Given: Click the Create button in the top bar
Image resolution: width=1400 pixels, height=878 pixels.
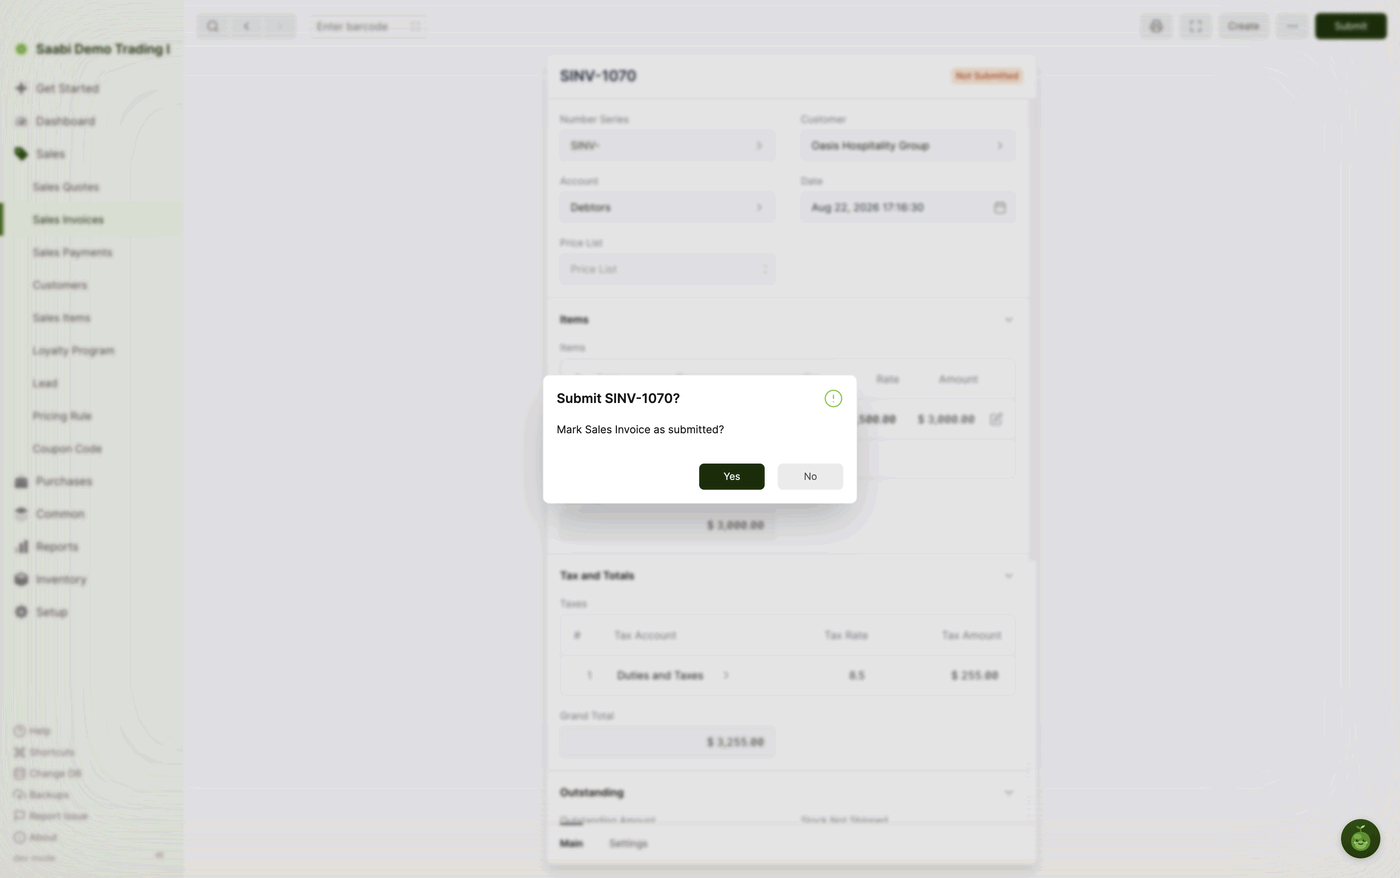Looking at the screenshot, I should tap(1243, 26).
